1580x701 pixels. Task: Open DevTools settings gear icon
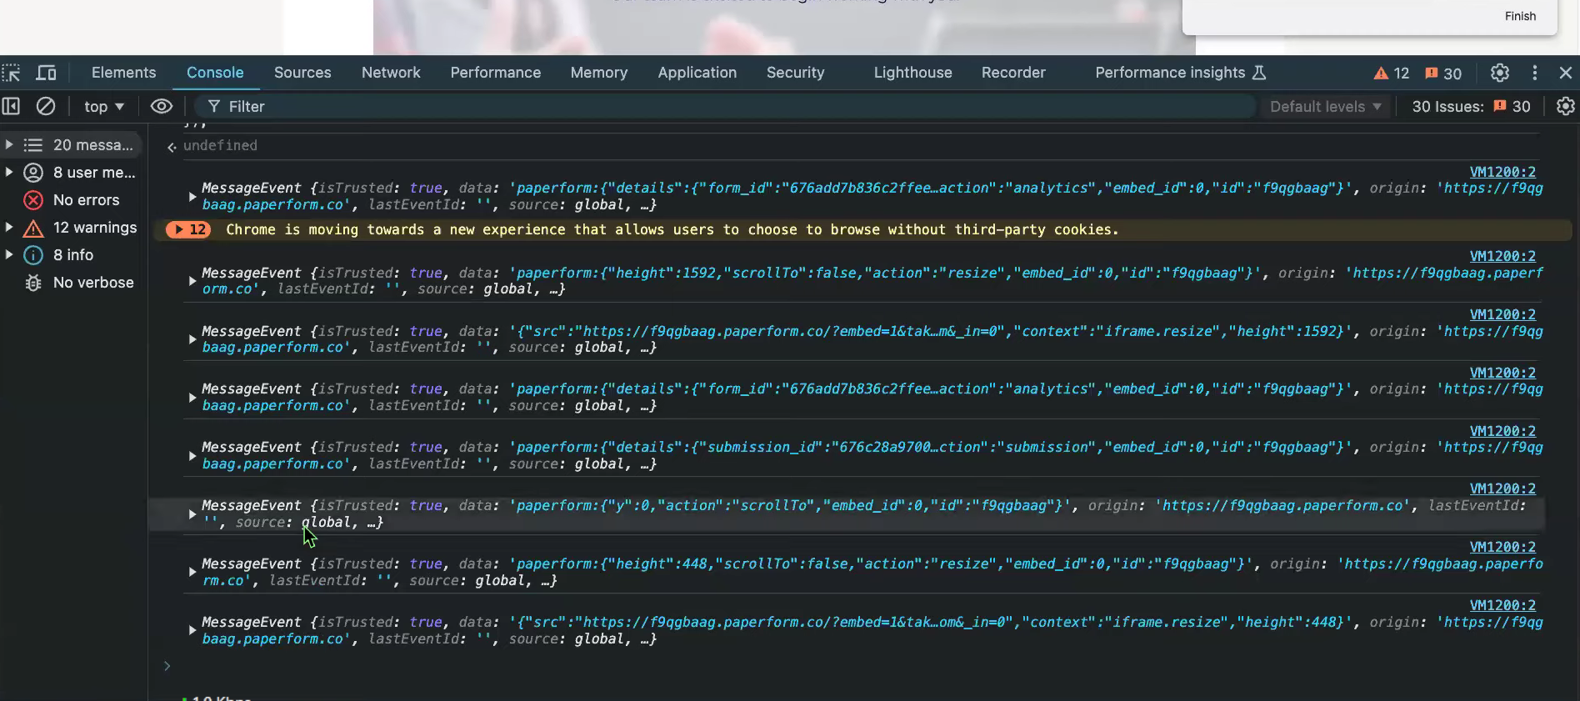(x=1499, y=73)
